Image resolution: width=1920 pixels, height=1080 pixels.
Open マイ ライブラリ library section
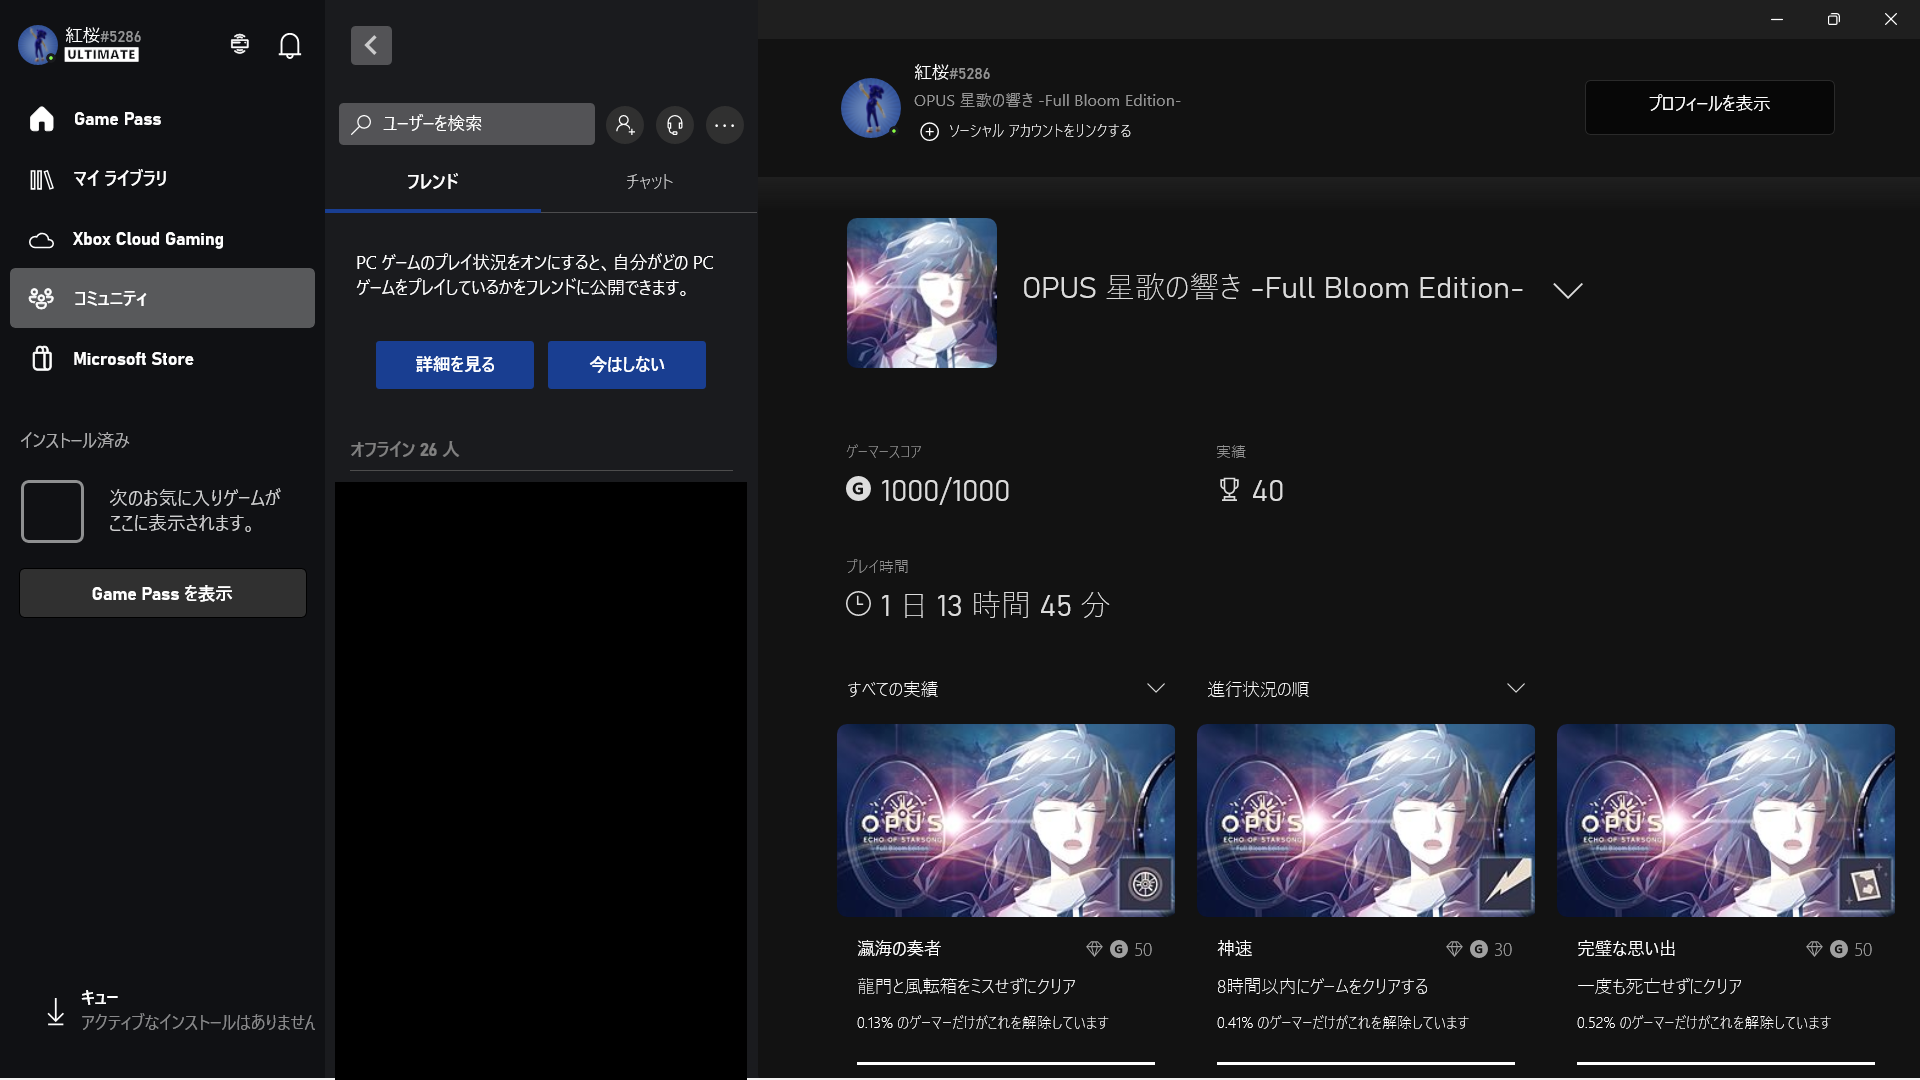pyautogui.click(x=162, y=179)
